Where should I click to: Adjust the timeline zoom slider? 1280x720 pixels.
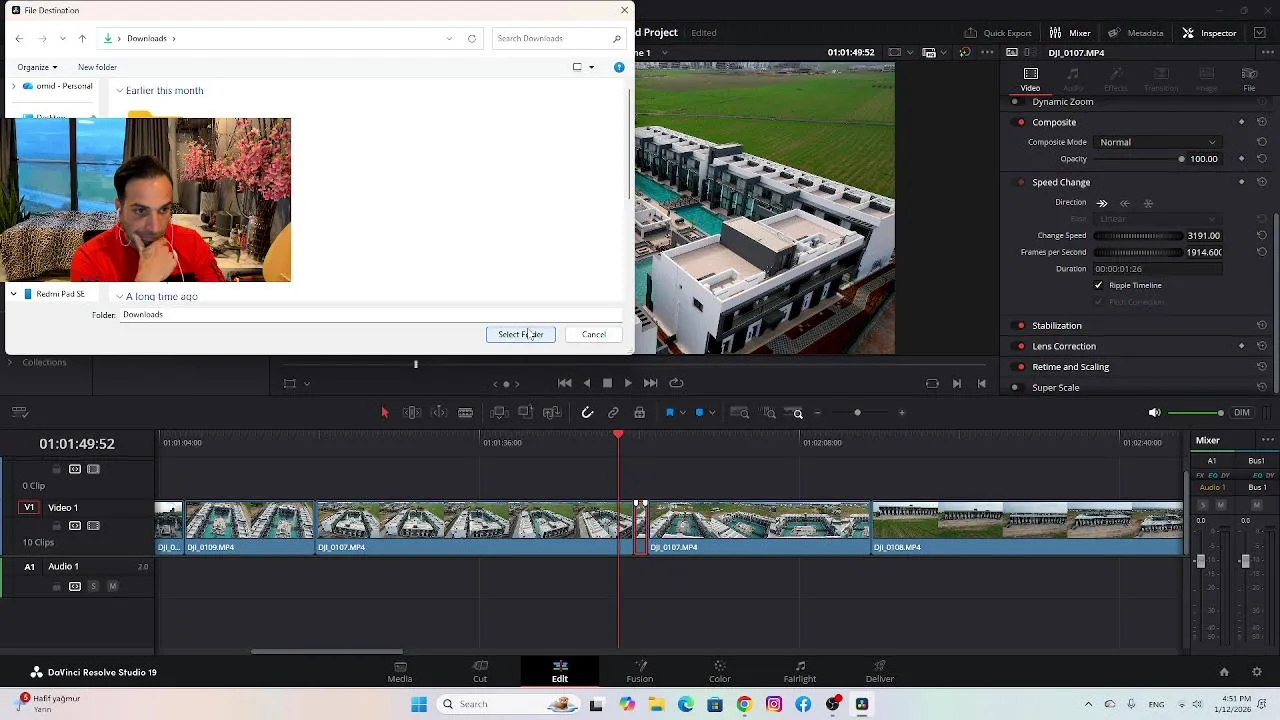tap(857, 413)
